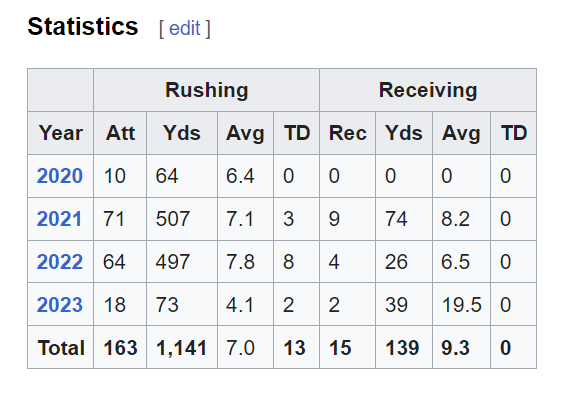Viewport: 569px width, 393px height.
Task: Select the 139 total receiving yards cell
Action: point(404,348)
